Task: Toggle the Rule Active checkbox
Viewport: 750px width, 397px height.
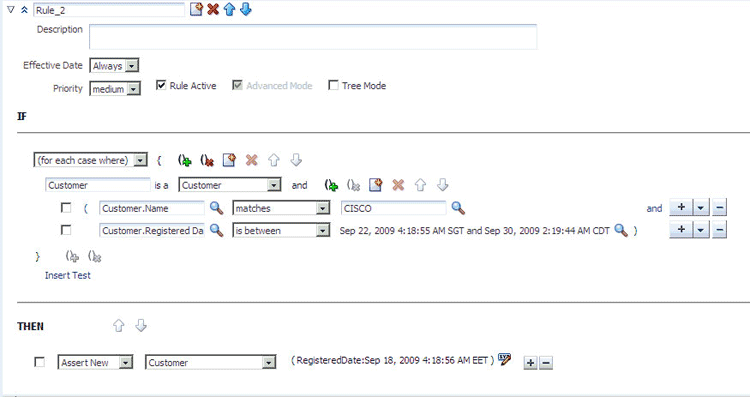Action: click(x=161, y=85)
